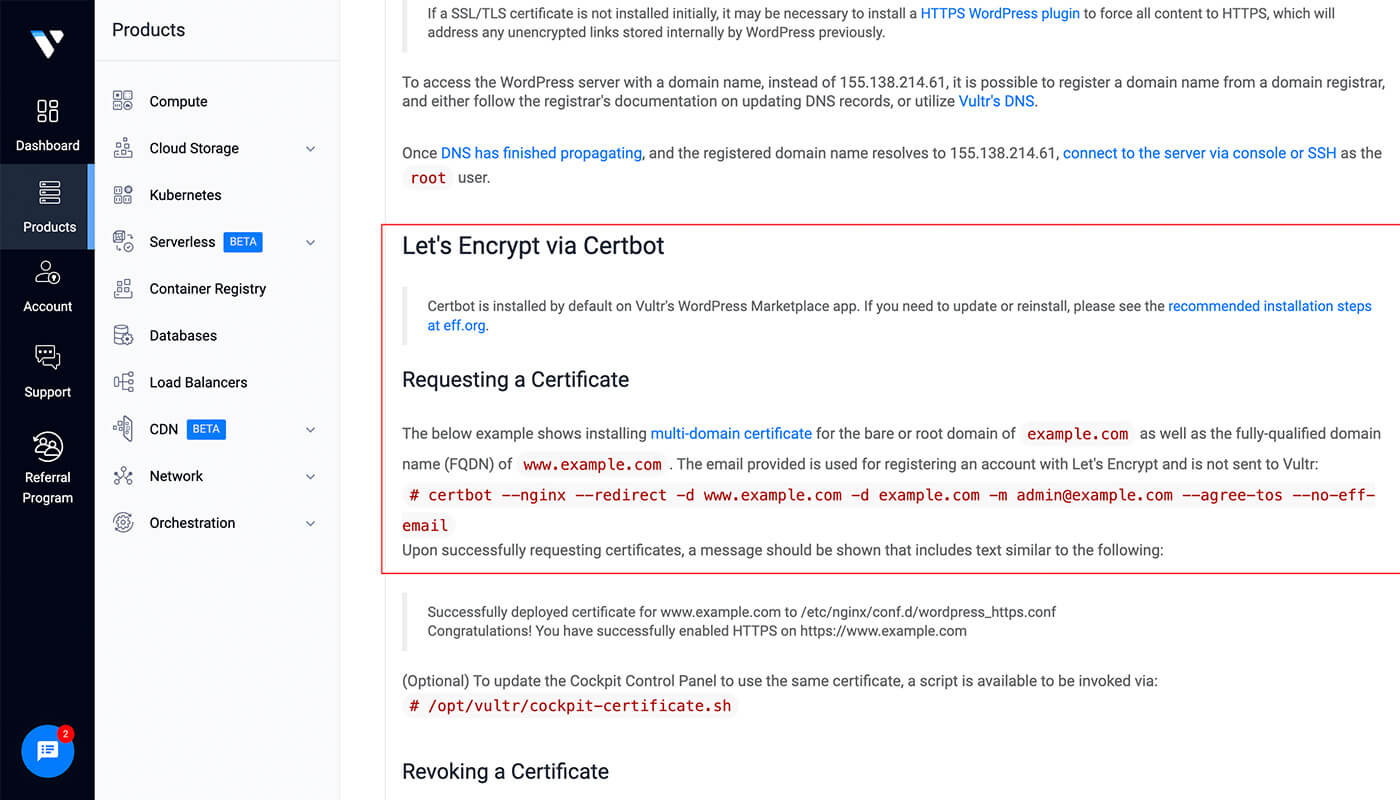Click the www.example.com inline code
Viewport: 1400px width, 800px height.
[592, 464]
